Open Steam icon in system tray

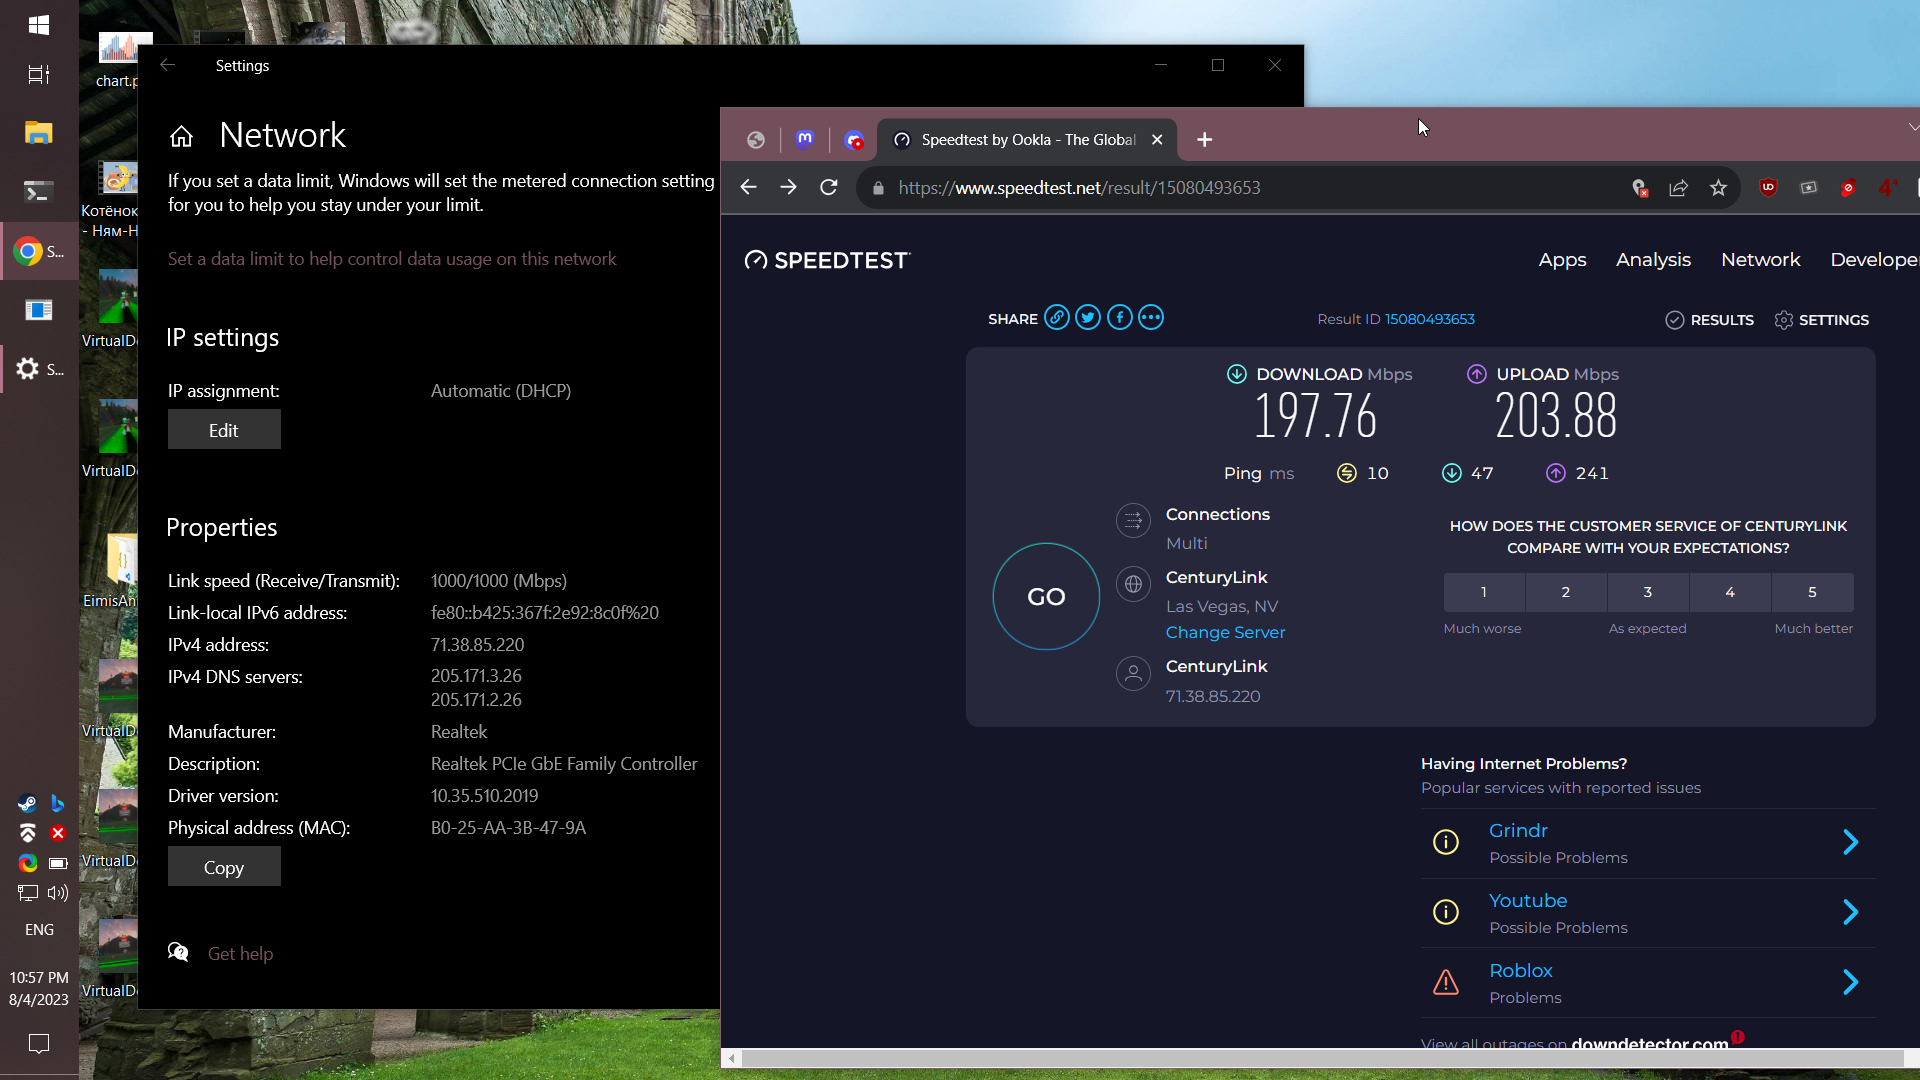tap(27, 804)
